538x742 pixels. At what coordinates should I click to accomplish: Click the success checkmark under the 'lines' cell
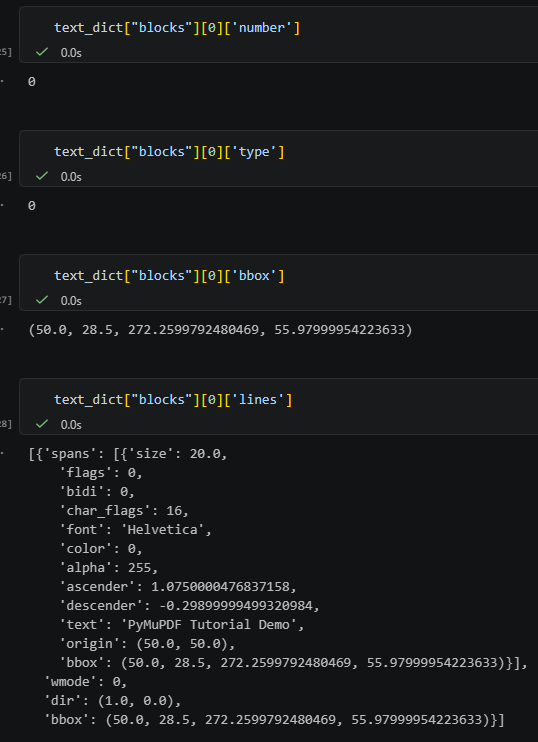tap(42, 424)
